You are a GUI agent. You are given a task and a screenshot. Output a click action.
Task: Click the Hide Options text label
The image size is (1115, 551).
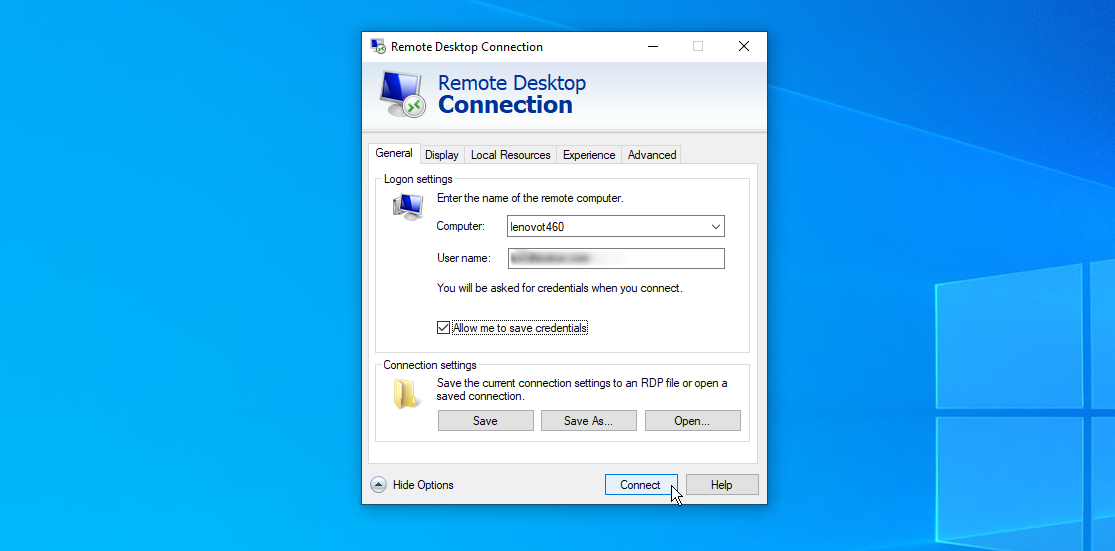tap(423, 485)
